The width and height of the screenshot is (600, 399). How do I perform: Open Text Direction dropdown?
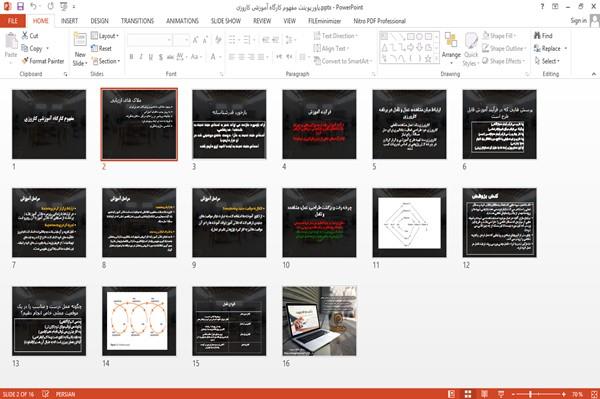pos(336,36)
